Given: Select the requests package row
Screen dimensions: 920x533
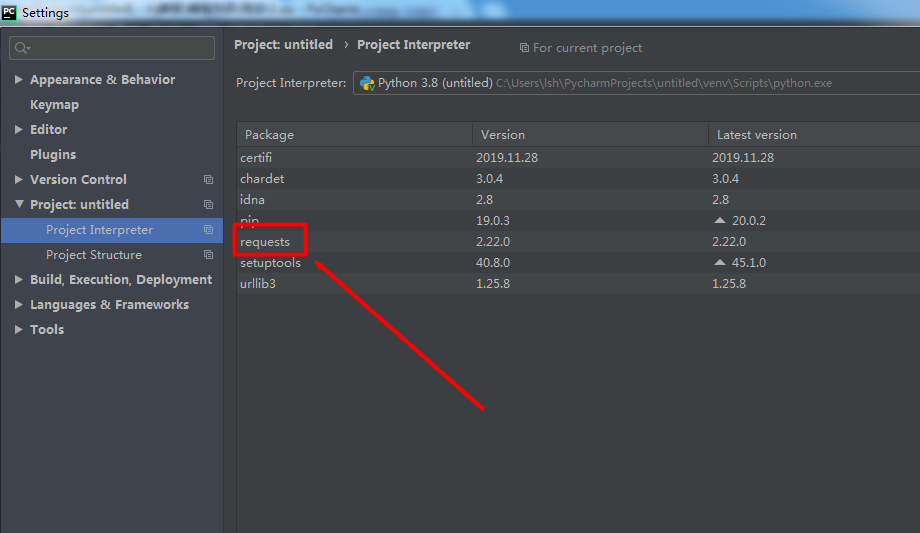Looking at the screenshot, I should pos(578,242).
